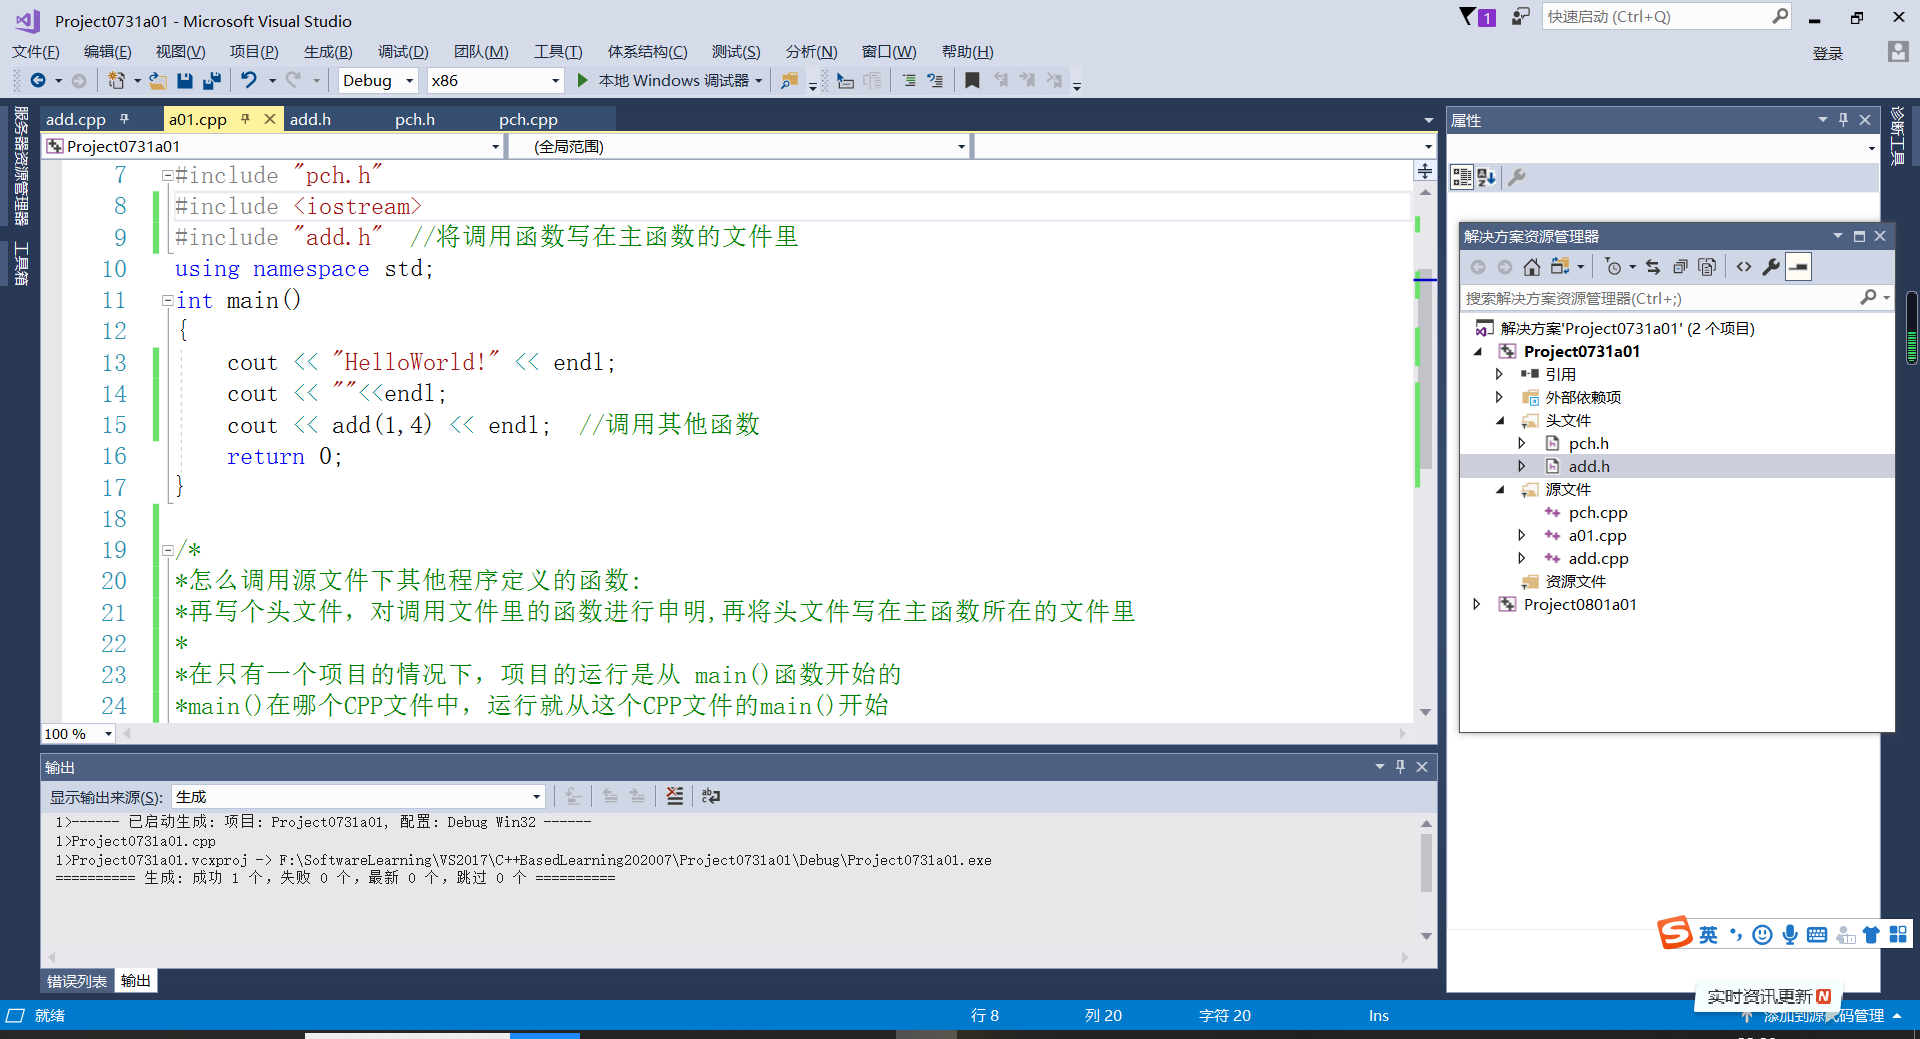1920x1039 pixels.
Task: Click the Home icon in Solution Explorer
Action: click(x=1532, y=266)
